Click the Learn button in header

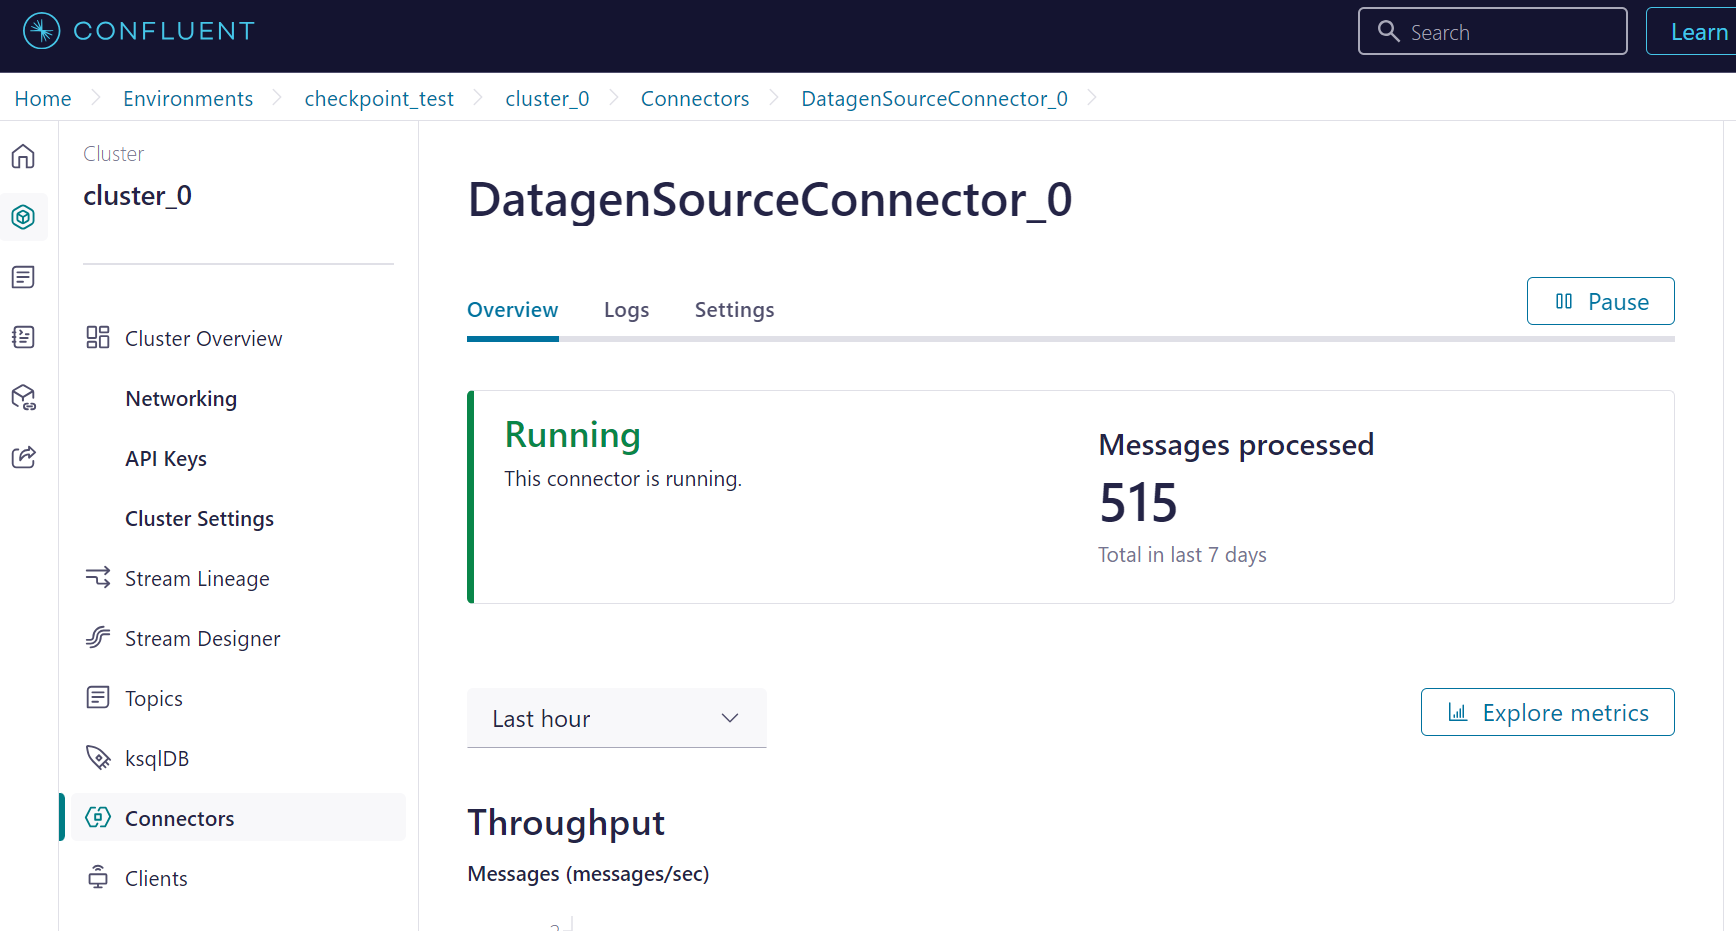pos(1692,31)
